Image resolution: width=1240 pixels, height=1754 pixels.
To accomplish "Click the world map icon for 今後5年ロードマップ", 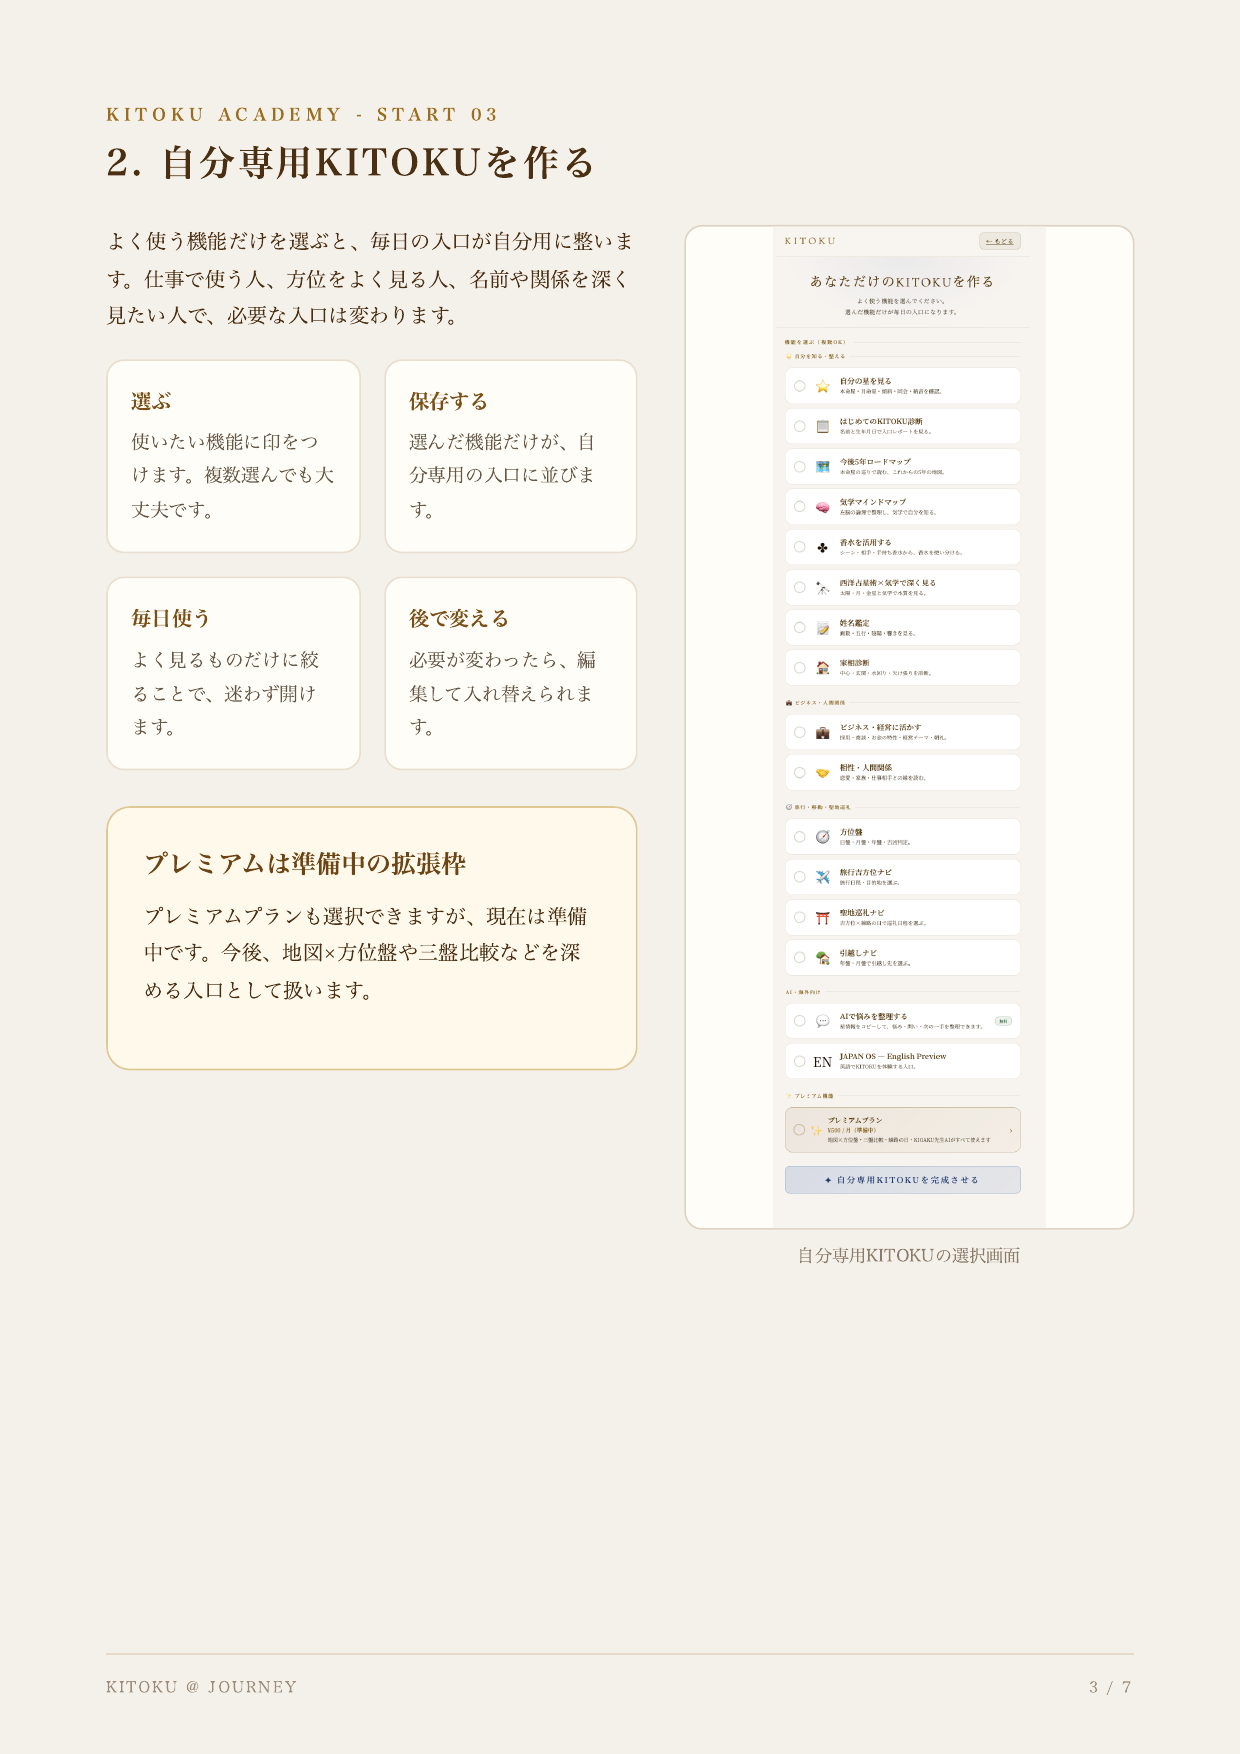I will [822, 467].
